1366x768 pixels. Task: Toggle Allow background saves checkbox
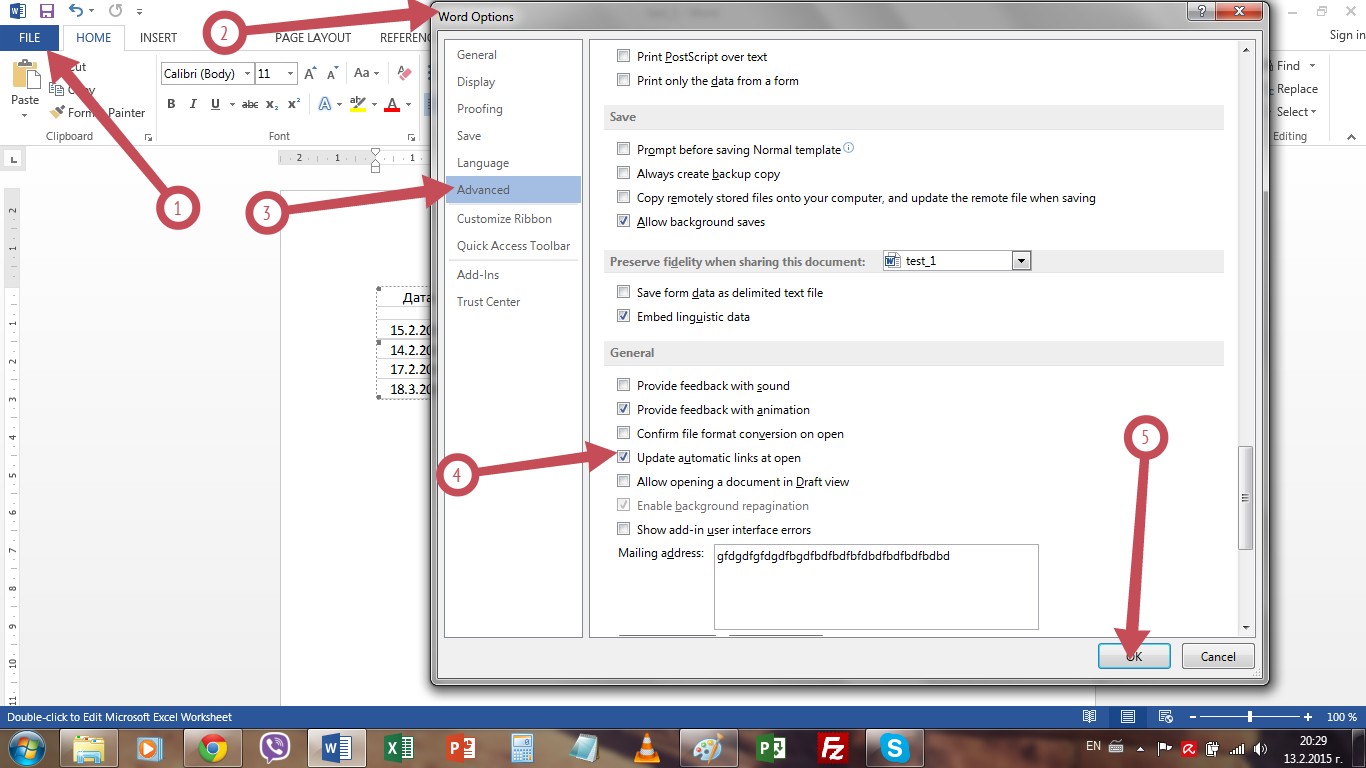624,222
